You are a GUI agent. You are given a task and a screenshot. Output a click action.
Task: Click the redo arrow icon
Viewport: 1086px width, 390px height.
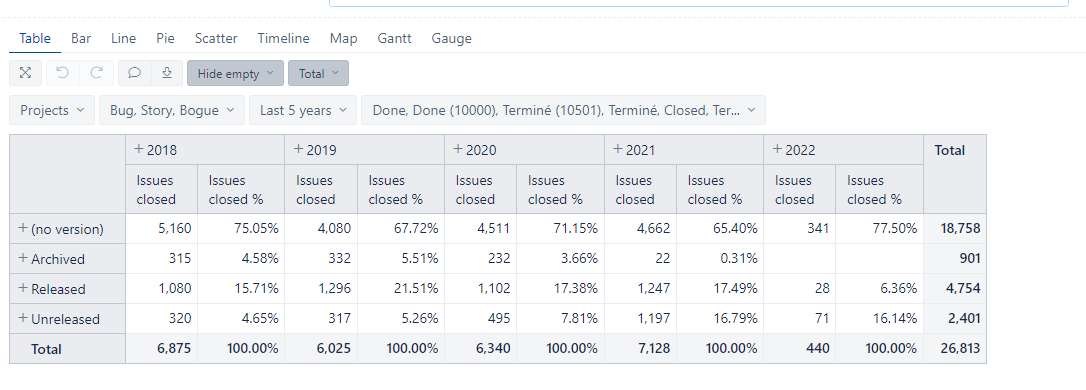pos(96,73)
